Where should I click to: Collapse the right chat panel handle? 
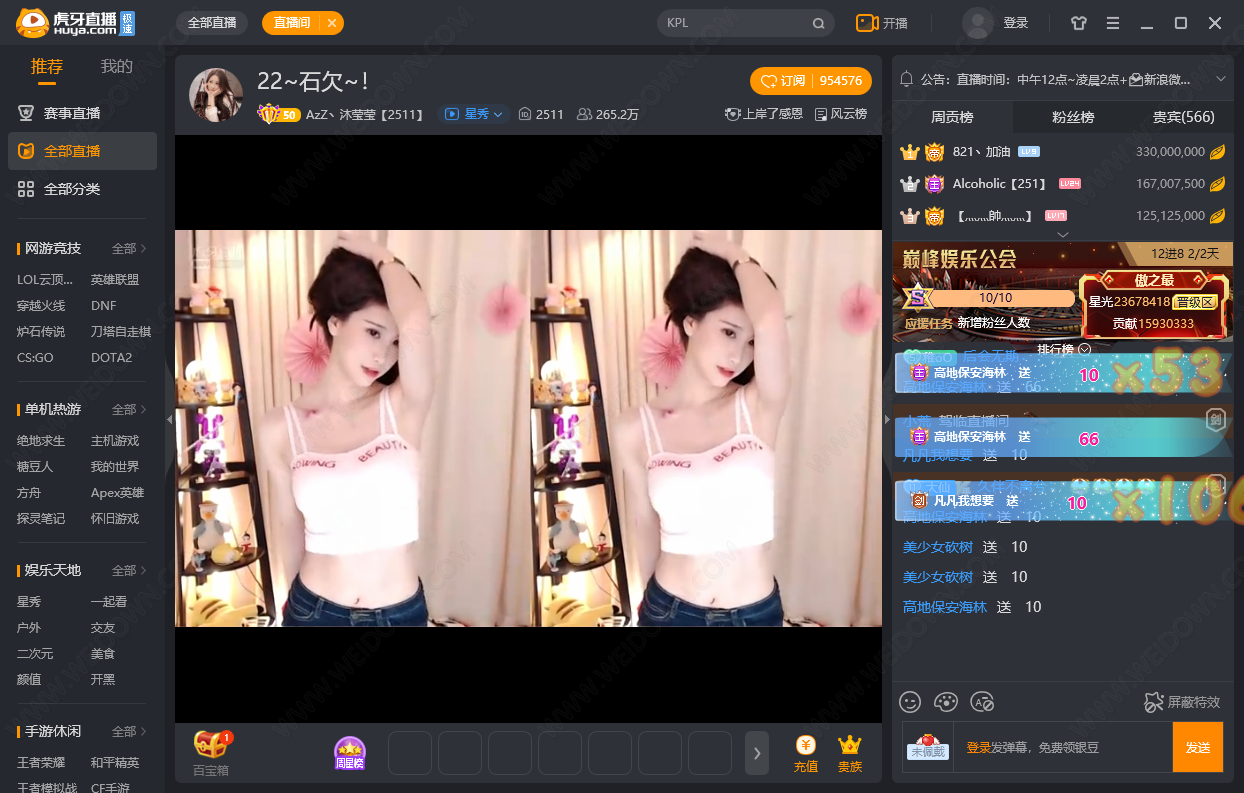point(887,420)
